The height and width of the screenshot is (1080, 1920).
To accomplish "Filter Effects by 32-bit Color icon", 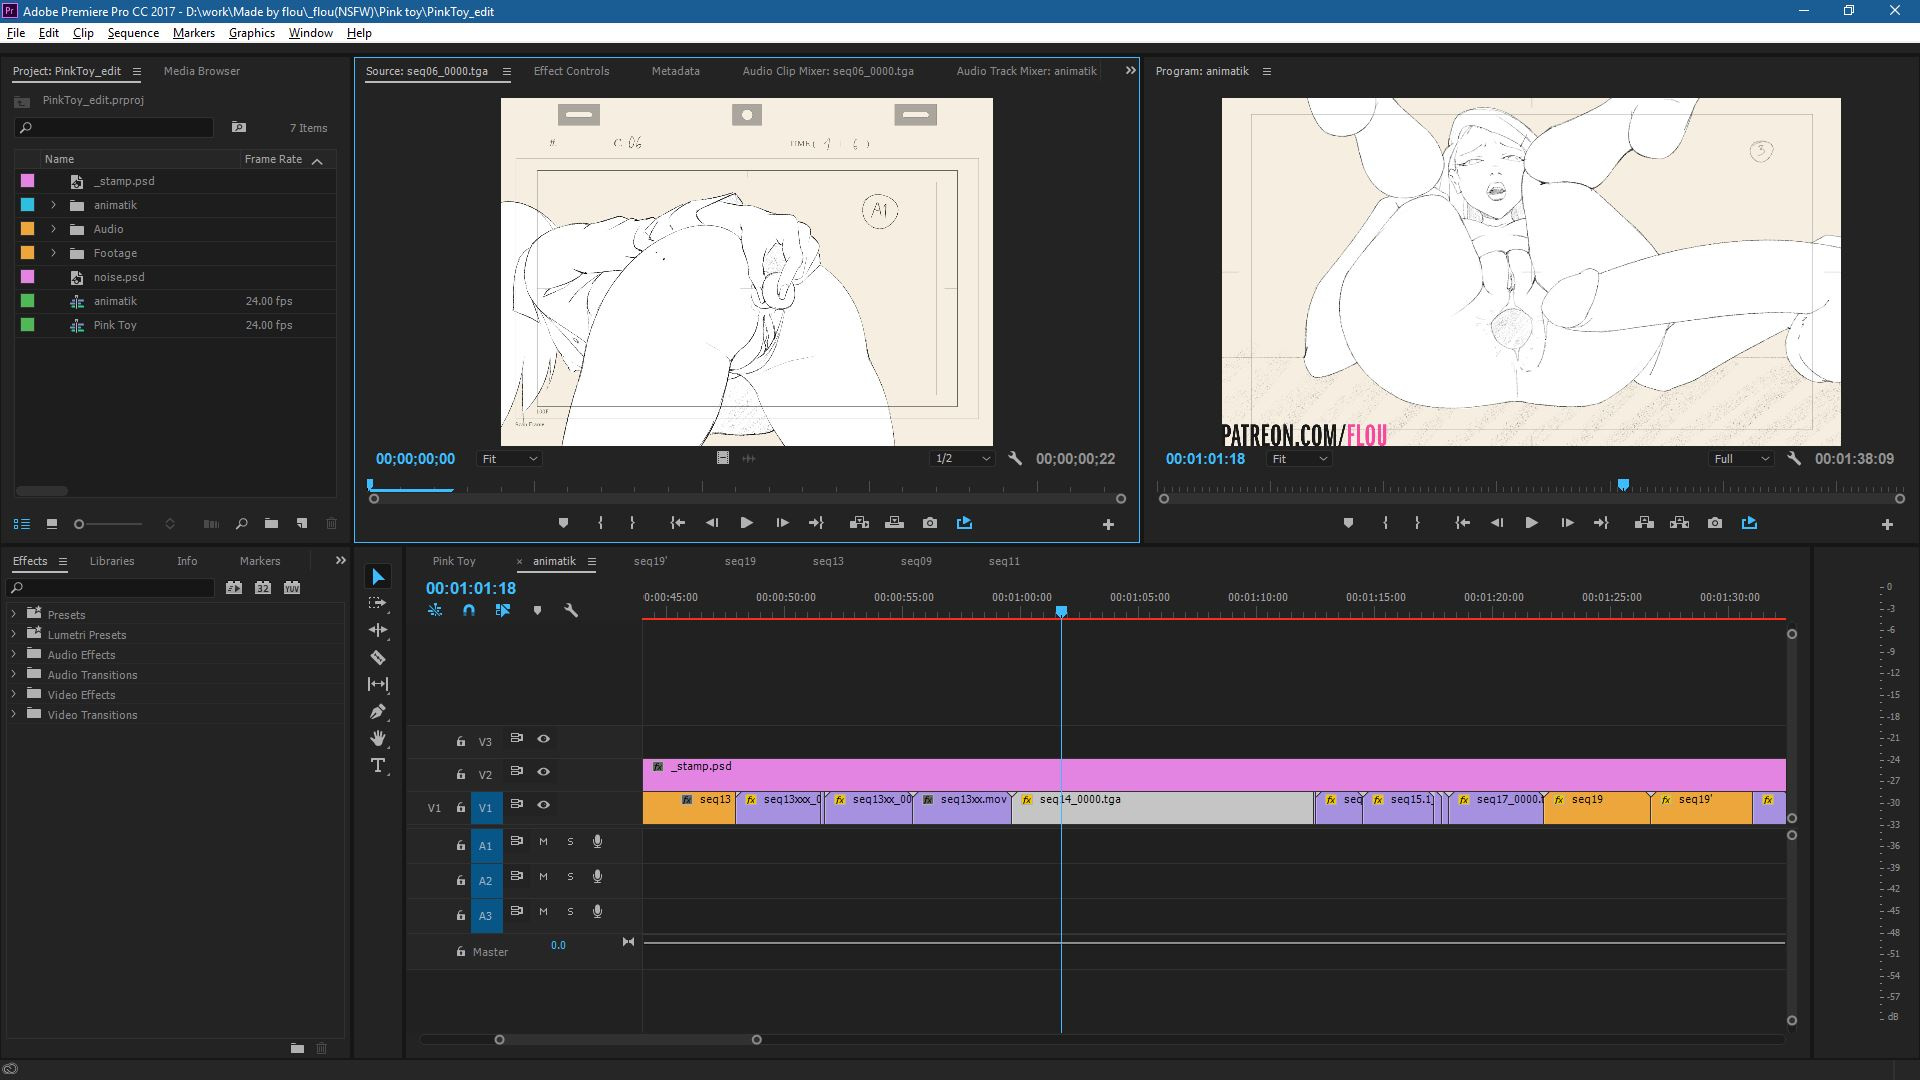I will point(262,588).
